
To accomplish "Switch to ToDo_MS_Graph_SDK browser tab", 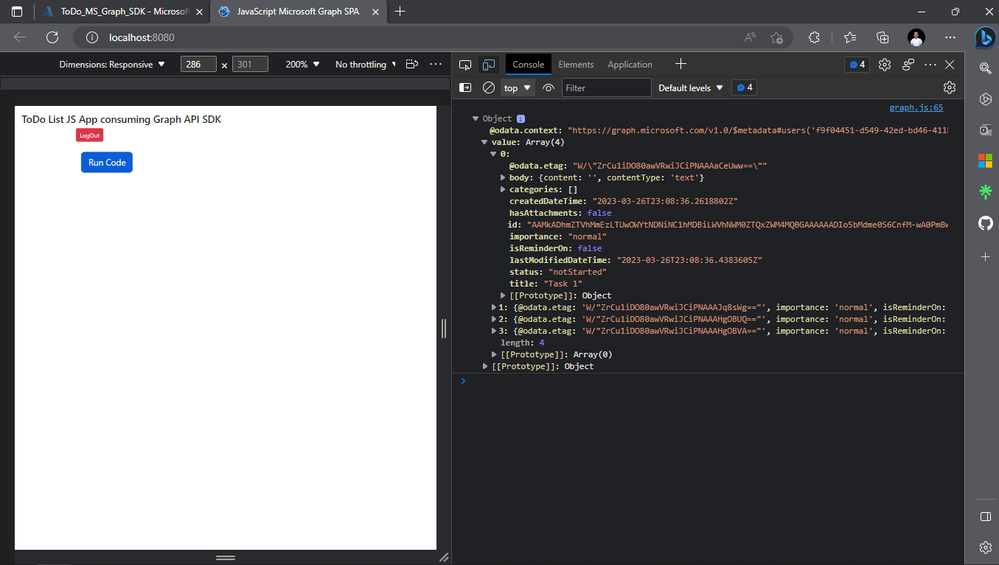I will pos(124,11).
